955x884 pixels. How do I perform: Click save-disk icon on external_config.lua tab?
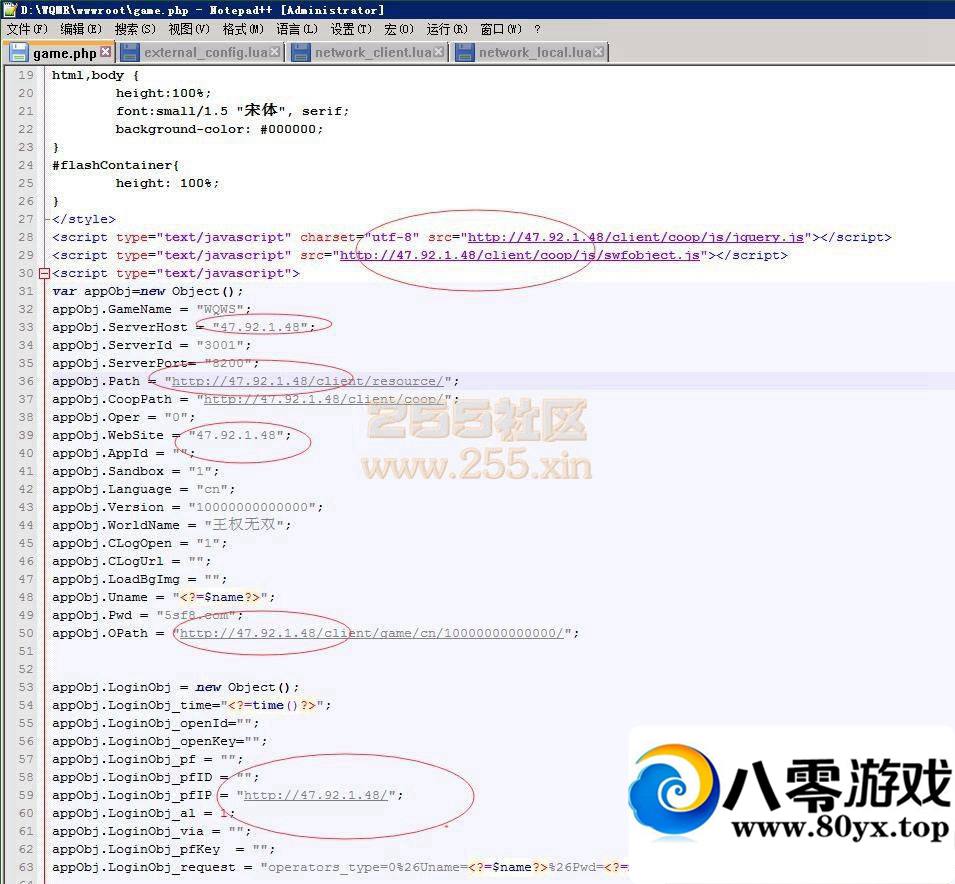(129, 52)
